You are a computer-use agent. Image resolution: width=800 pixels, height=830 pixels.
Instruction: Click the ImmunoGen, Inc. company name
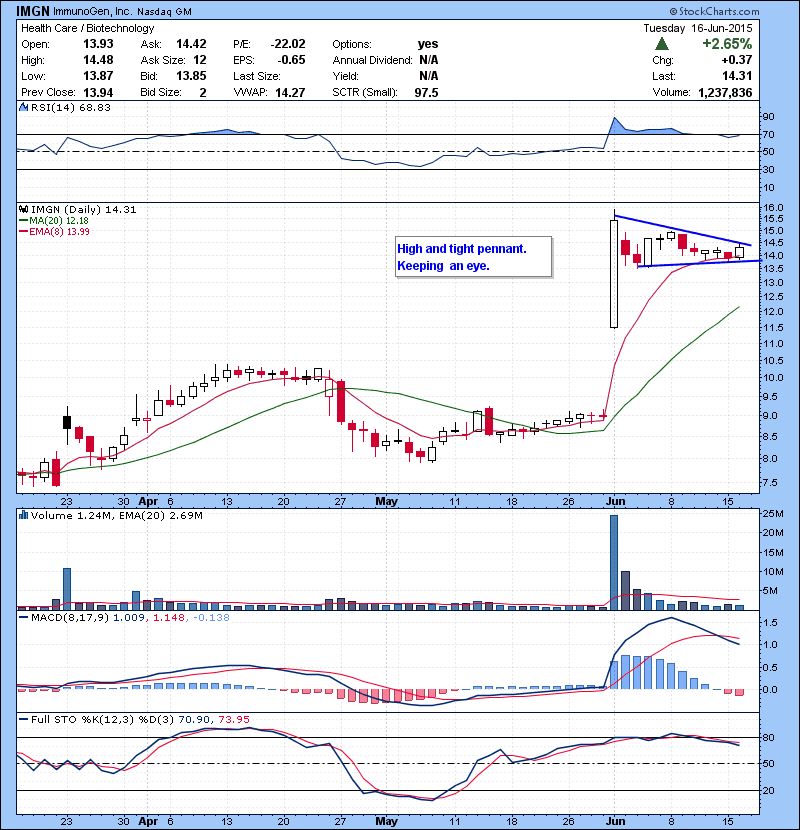tap(93, 12)
